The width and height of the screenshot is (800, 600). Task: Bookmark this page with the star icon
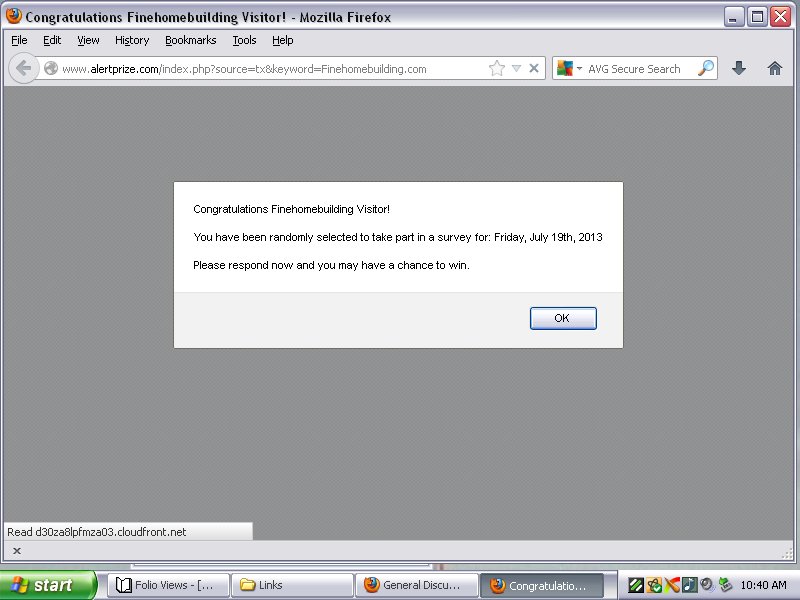coord(497,69)
